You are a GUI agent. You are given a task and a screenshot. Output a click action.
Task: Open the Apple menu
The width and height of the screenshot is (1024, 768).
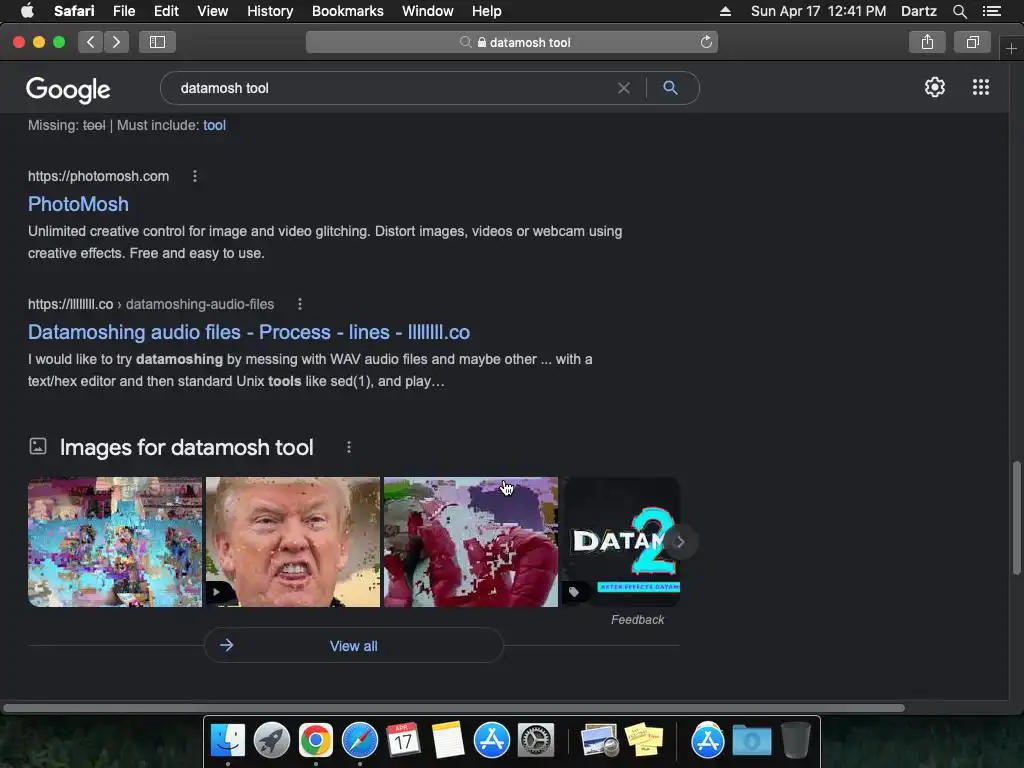click(27, 11)
